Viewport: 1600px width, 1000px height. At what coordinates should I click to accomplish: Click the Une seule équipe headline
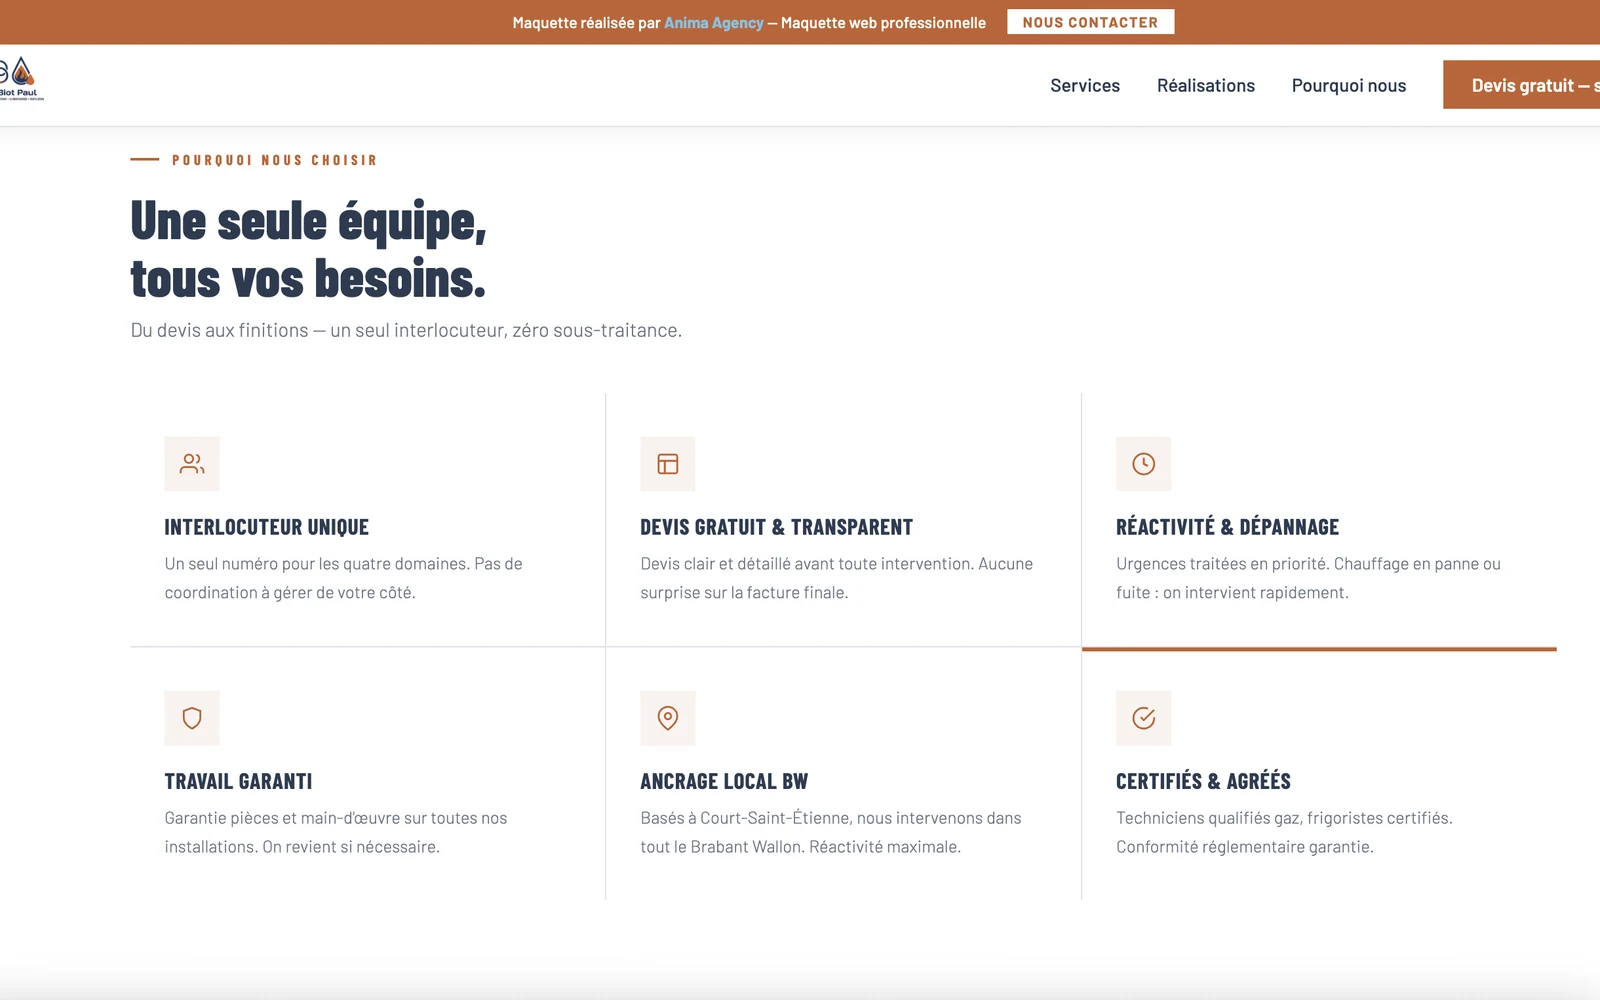click(308, 248)
